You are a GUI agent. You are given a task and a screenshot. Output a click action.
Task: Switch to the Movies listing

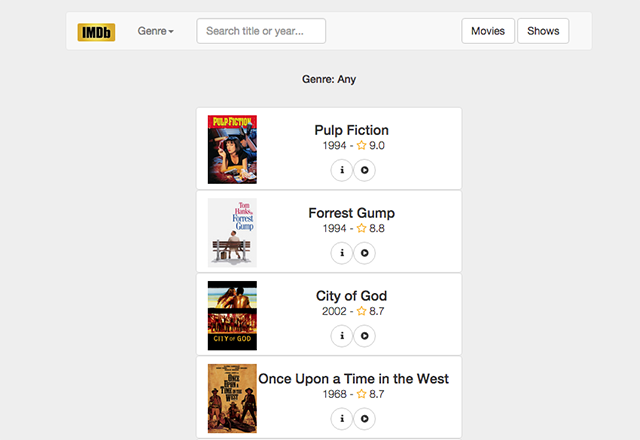tap(488, 31)
